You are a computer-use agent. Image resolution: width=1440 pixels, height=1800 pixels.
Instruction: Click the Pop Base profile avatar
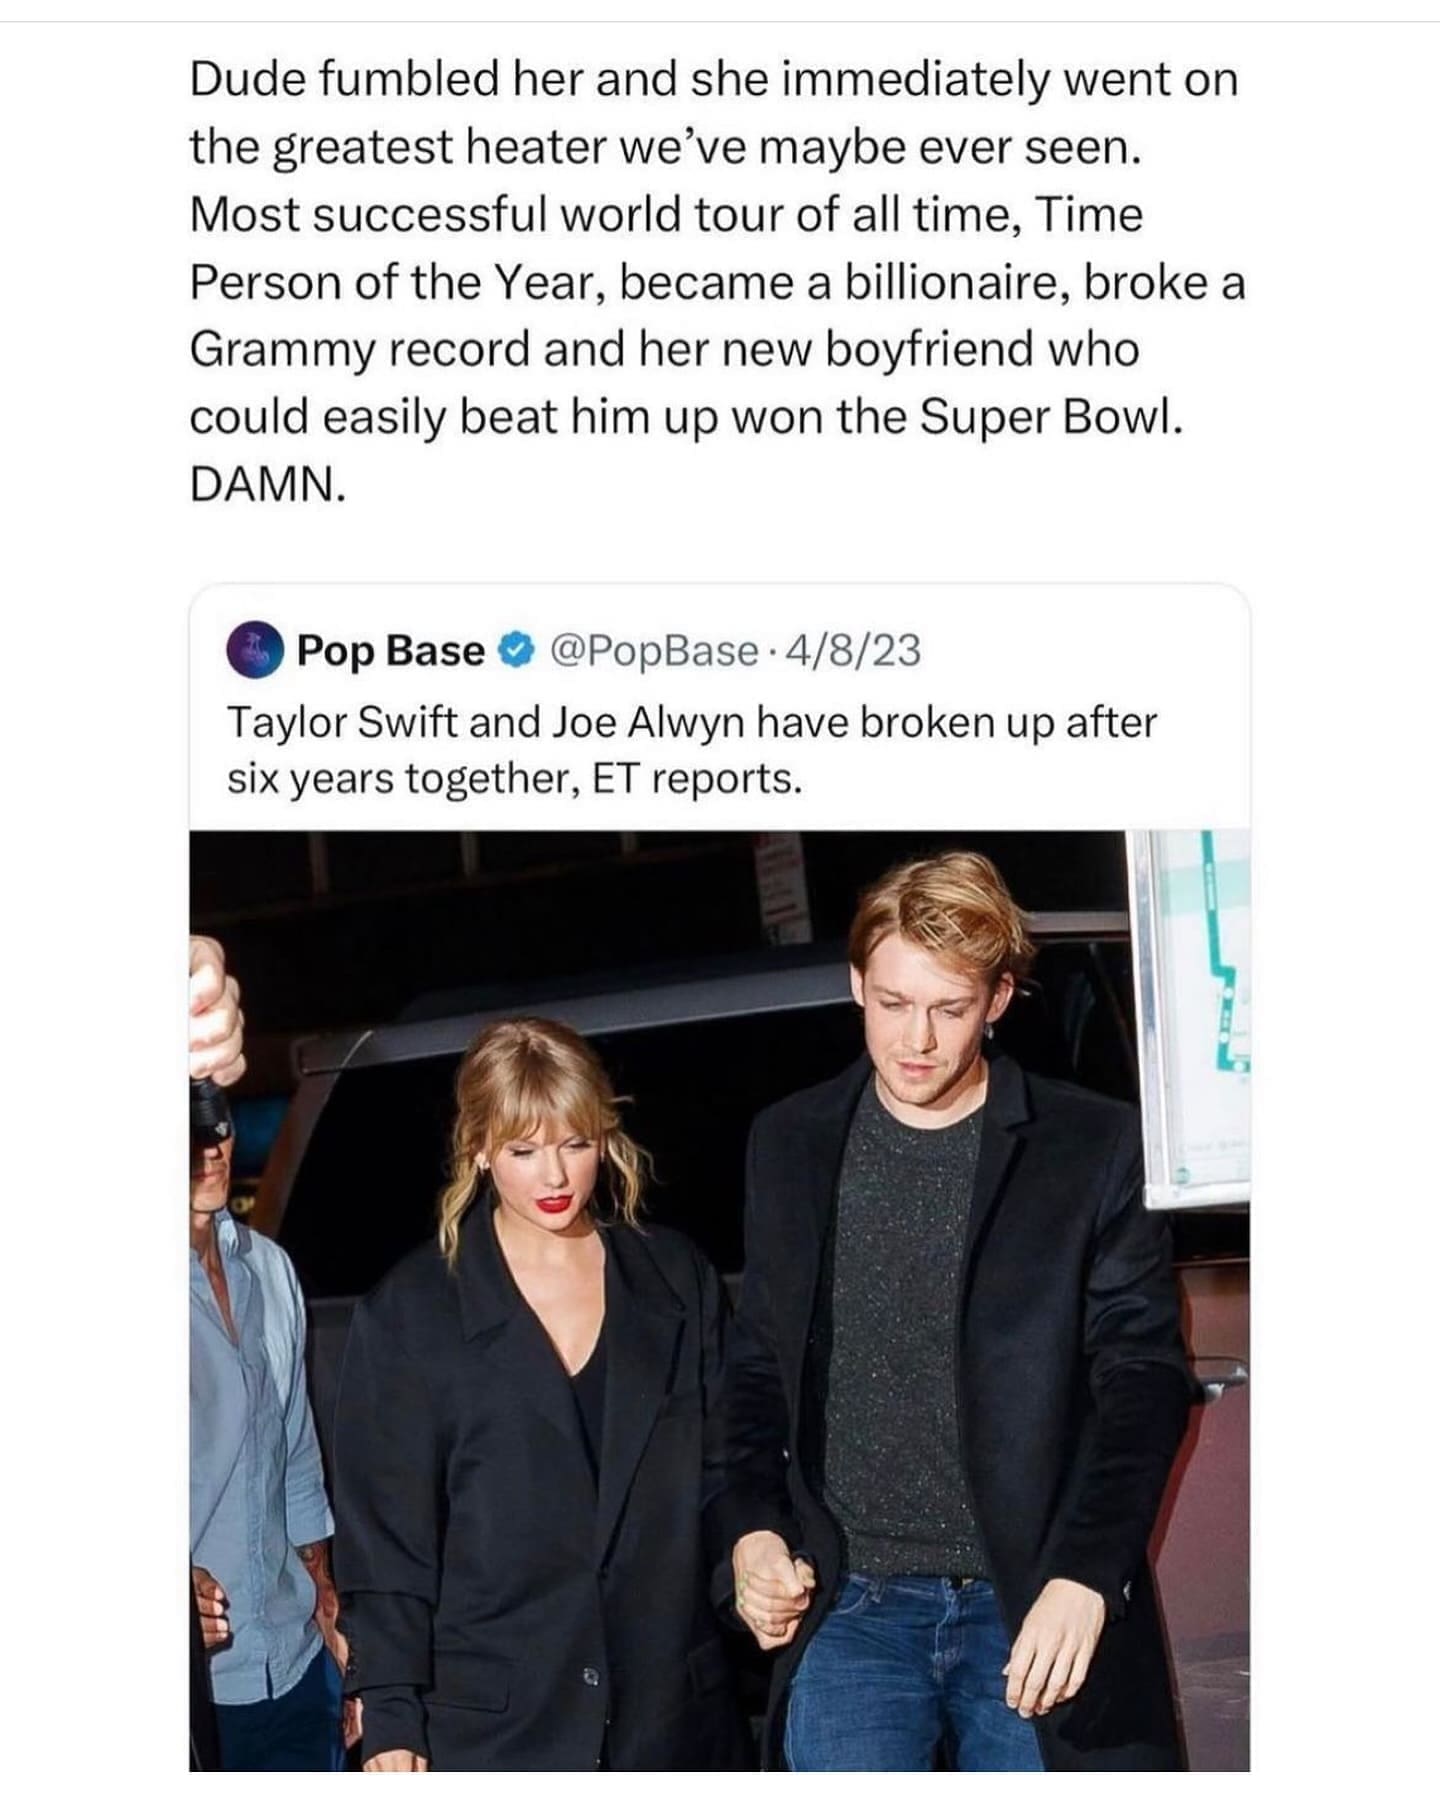pyautogui.click(x=254, y=650)
